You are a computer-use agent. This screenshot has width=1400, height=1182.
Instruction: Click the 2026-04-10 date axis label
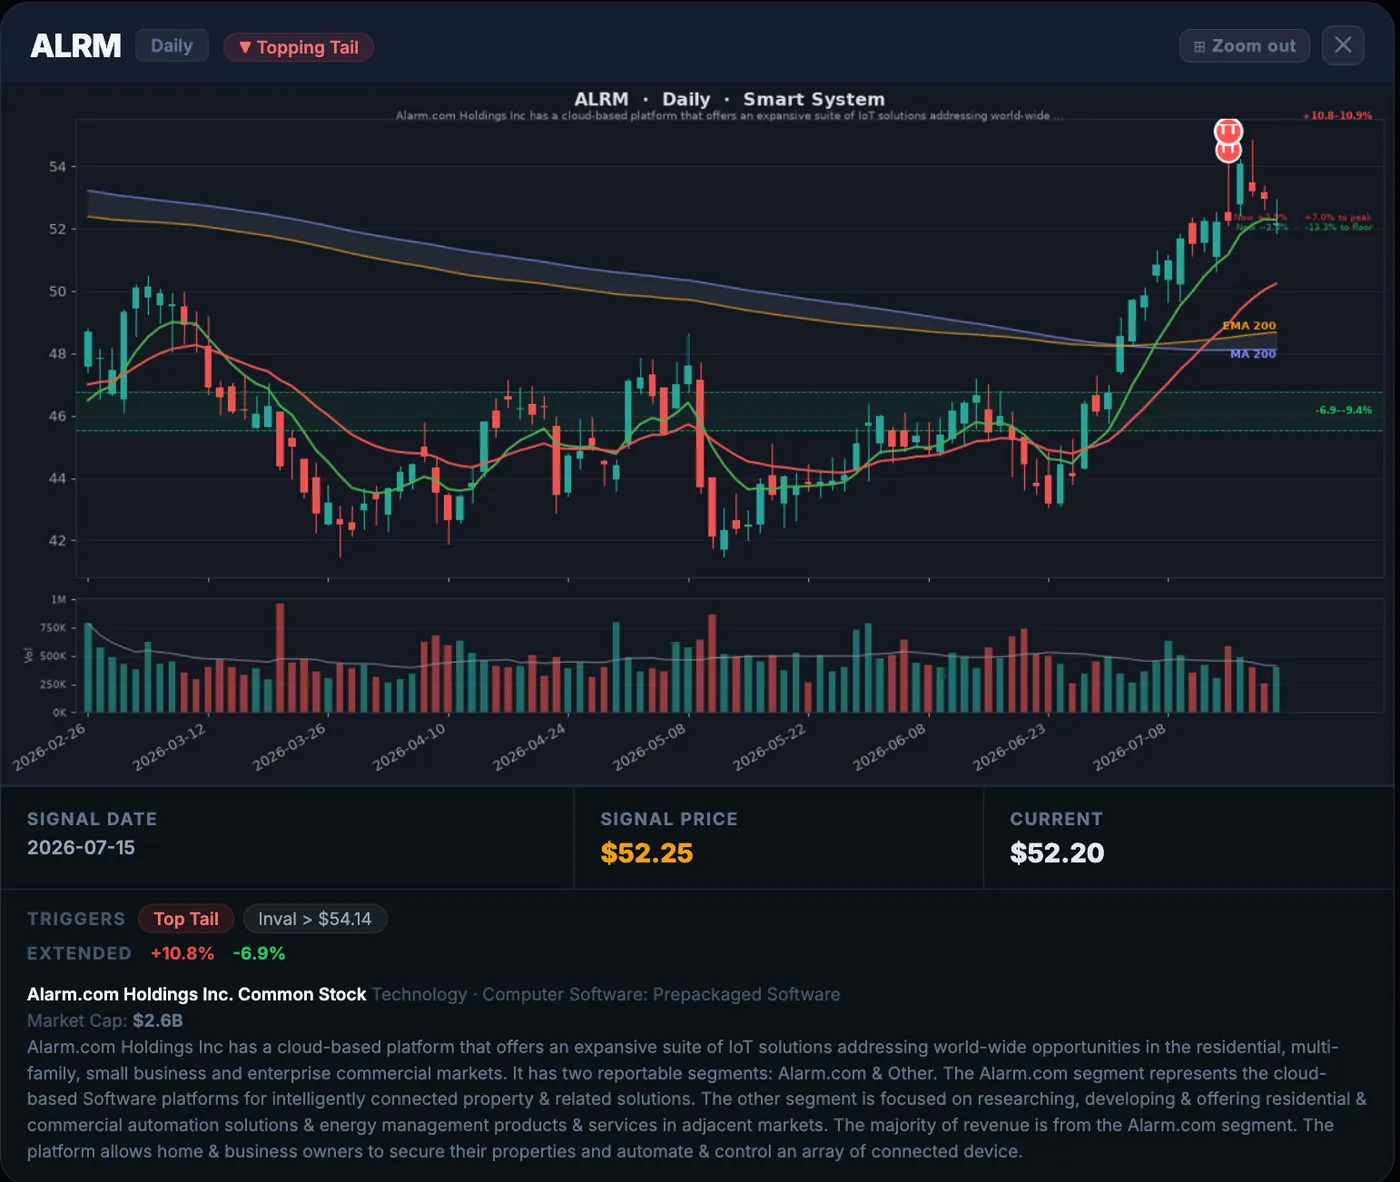(x=409, y=747)
